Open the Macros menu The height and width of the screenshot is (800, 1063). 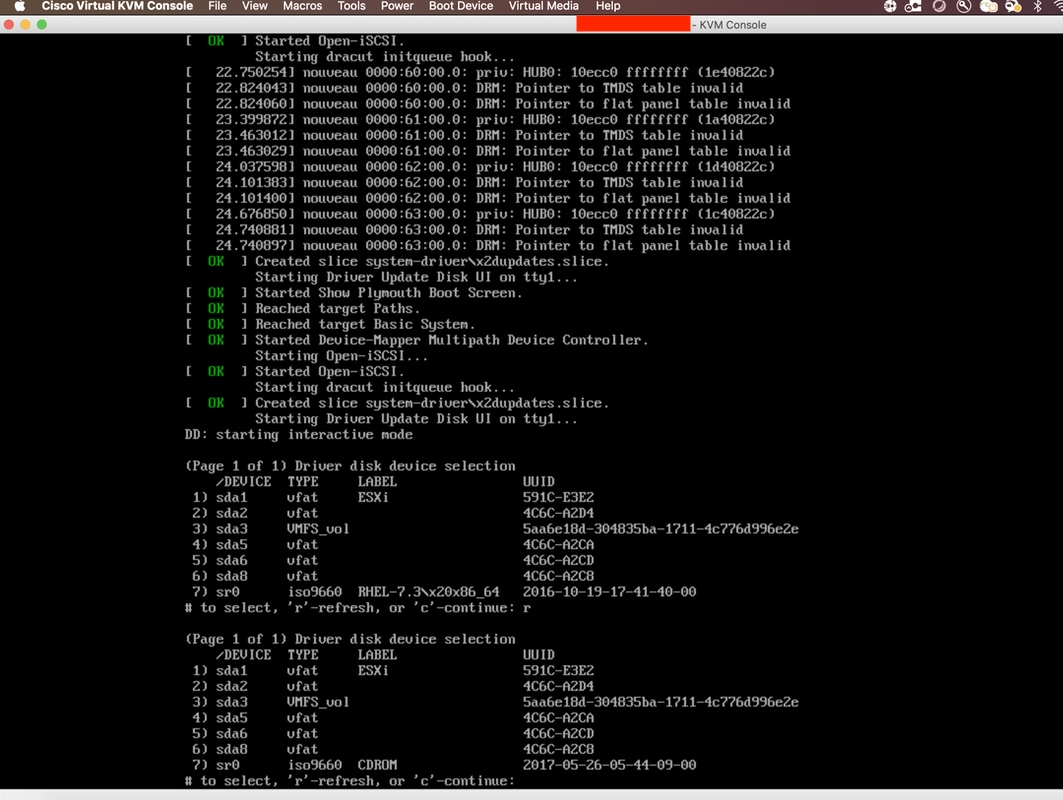[302, 6]
